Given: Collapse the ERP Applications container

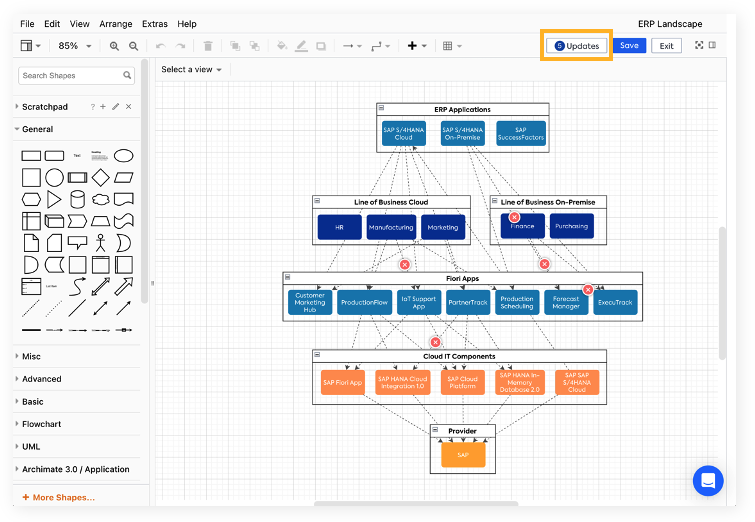Looking at the screenshot, I should point(381,108).
